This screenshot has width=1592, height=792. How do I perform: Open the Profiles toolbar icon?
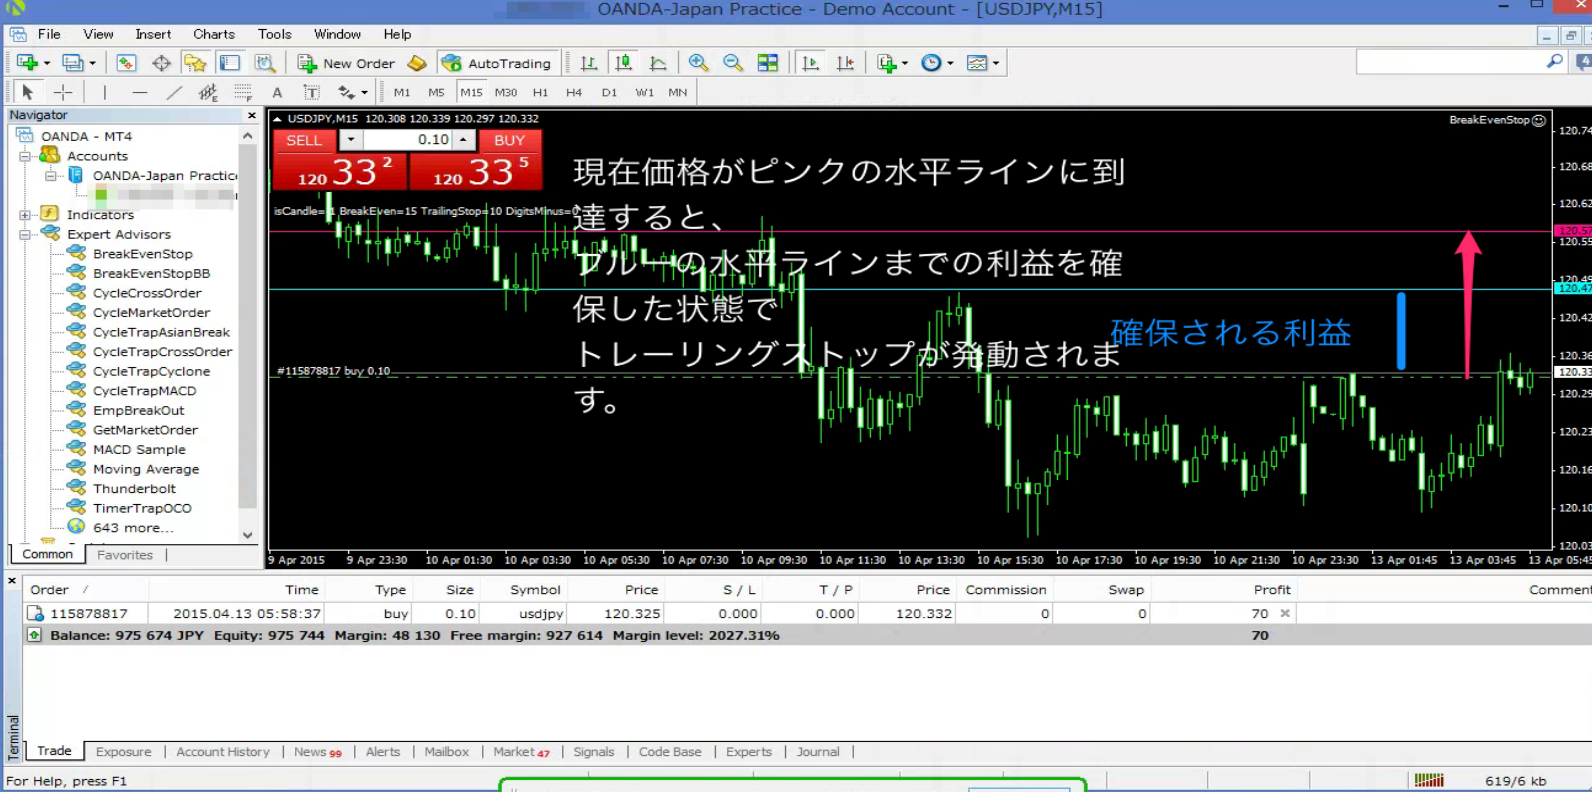click(x=73, y=63)
